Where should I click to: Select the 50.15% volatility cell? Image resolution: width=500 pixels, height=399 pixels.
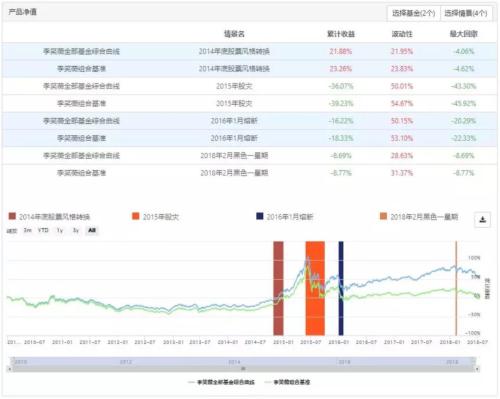[x=402, y=121]
